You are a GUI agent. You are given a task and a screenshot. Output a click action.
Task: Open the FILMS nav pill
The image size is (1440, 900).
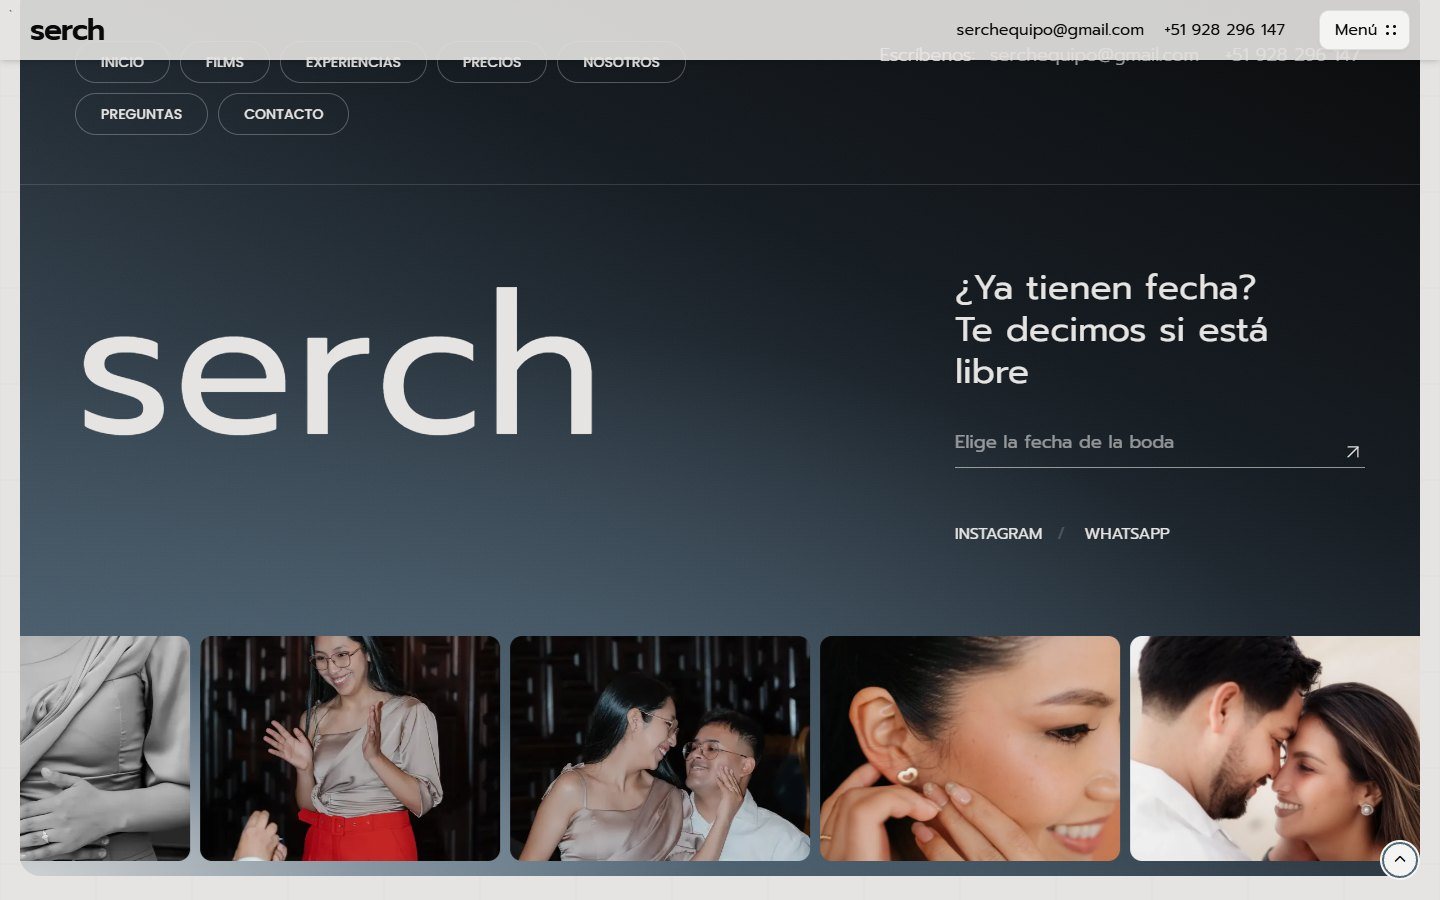tap(225, 62)
